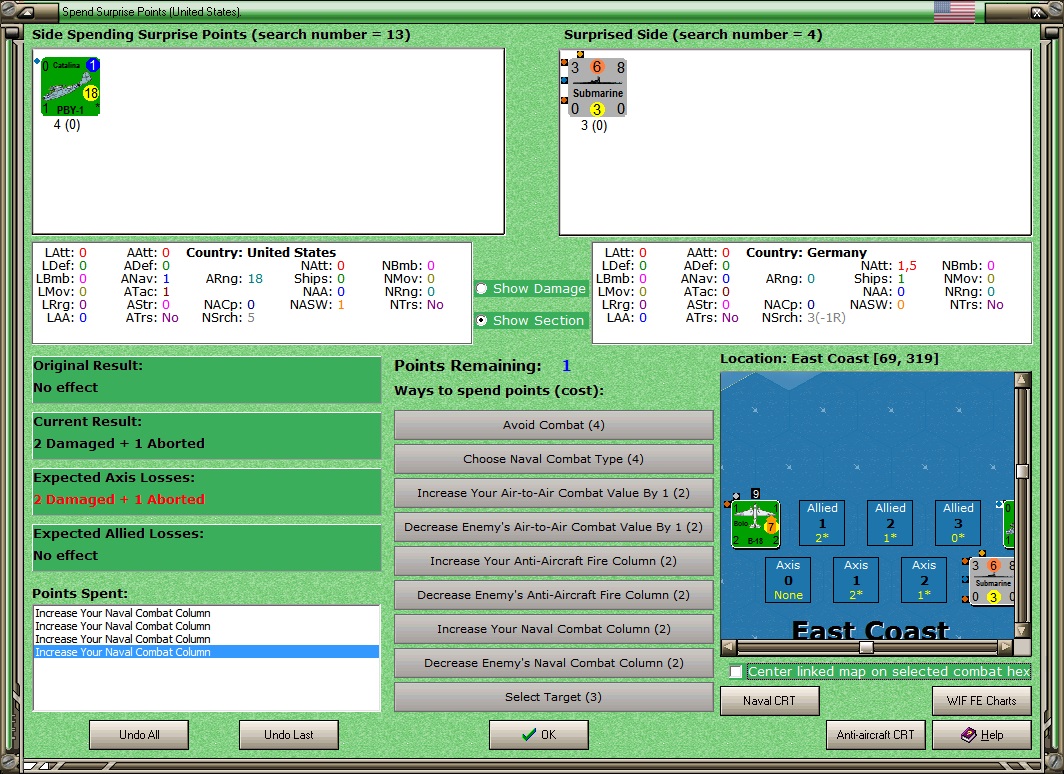The height and width of the screenshot is (774, 1064).
Task: Select the Catalina PBY-1 aircraft counter
Action: (71, 86)
